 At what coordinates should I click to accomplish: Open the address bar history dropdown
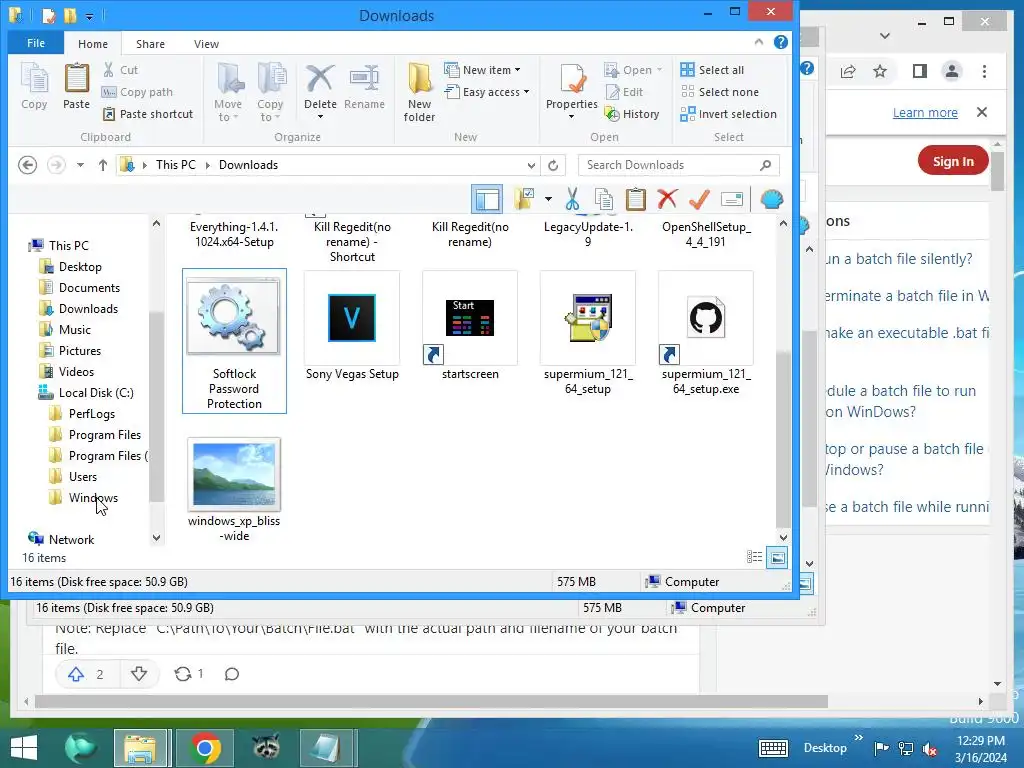click(x=531, y=165)
